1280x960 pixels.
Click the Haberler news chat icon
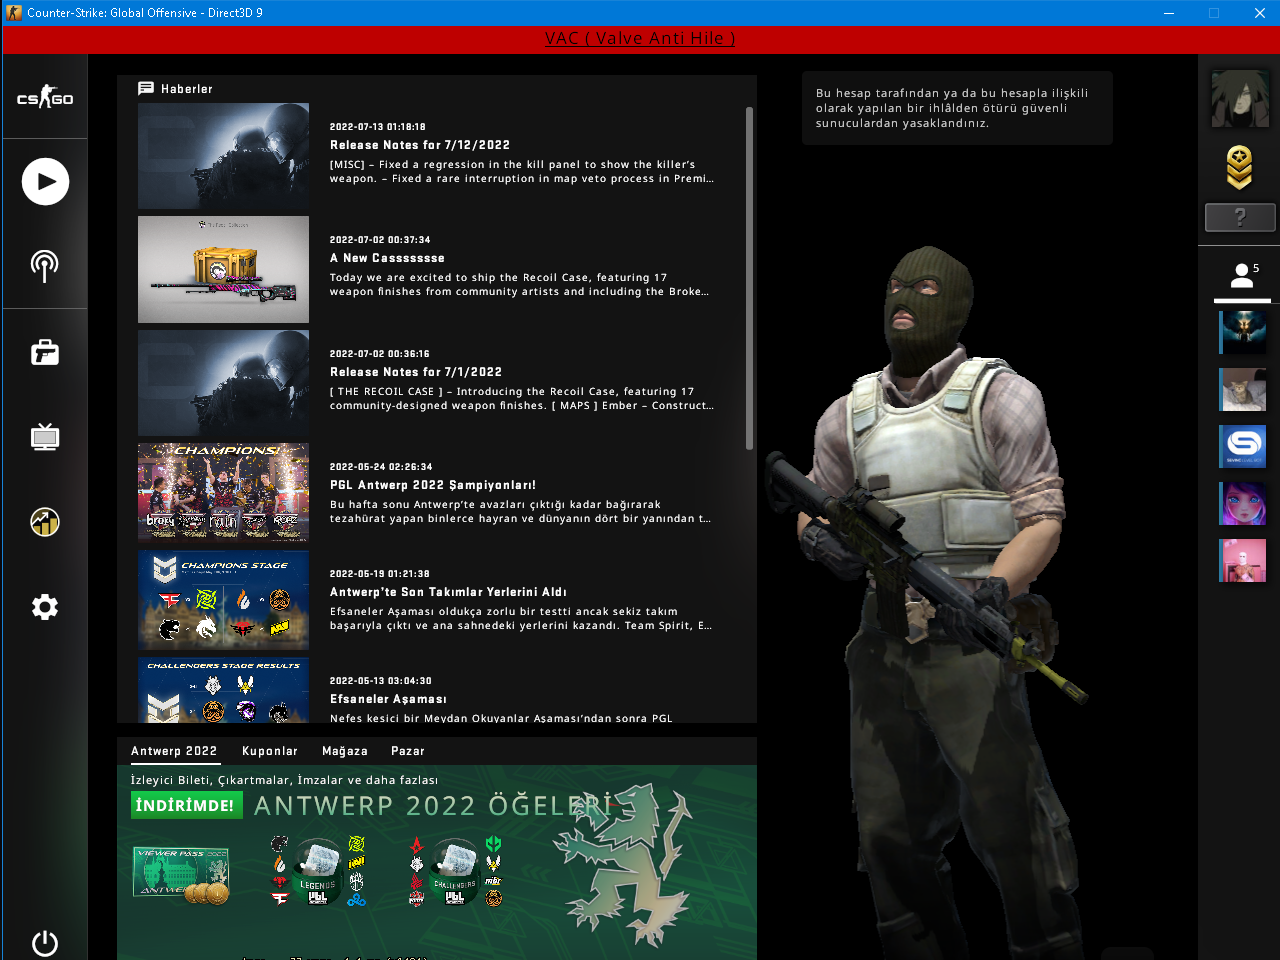click(x=146, y=88)
